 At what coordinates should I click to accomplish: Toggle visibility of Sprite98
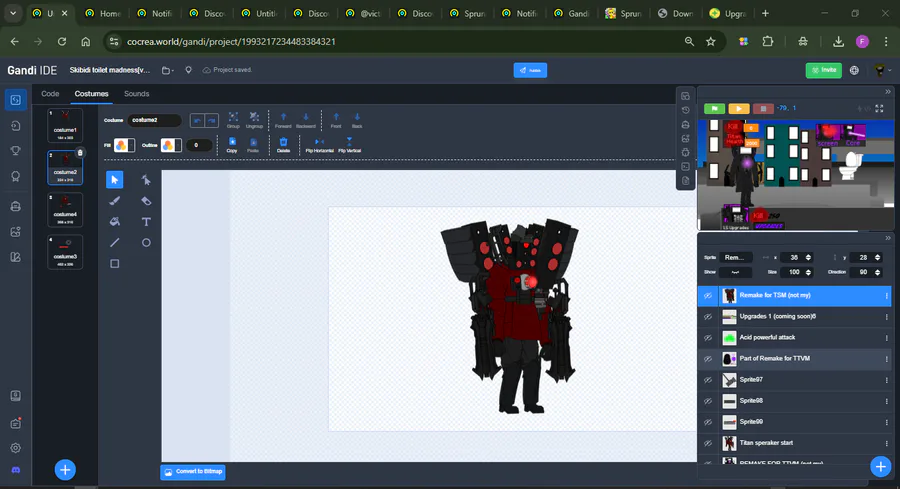[708, 401]
